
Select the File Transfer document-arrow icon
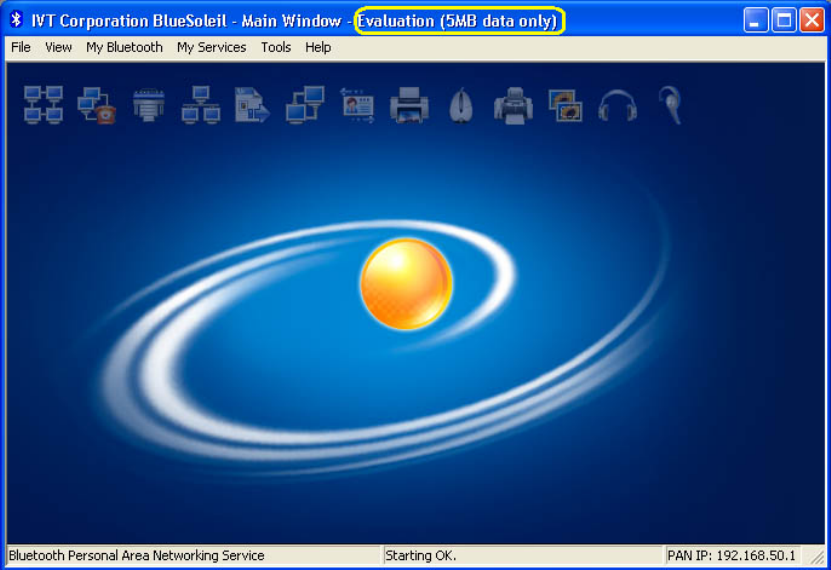coord(252,105)
